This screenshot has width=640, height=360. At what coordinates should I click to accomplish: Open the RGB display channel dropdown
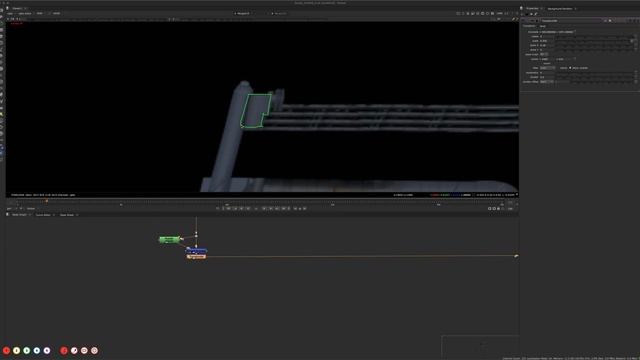[40, 13]
